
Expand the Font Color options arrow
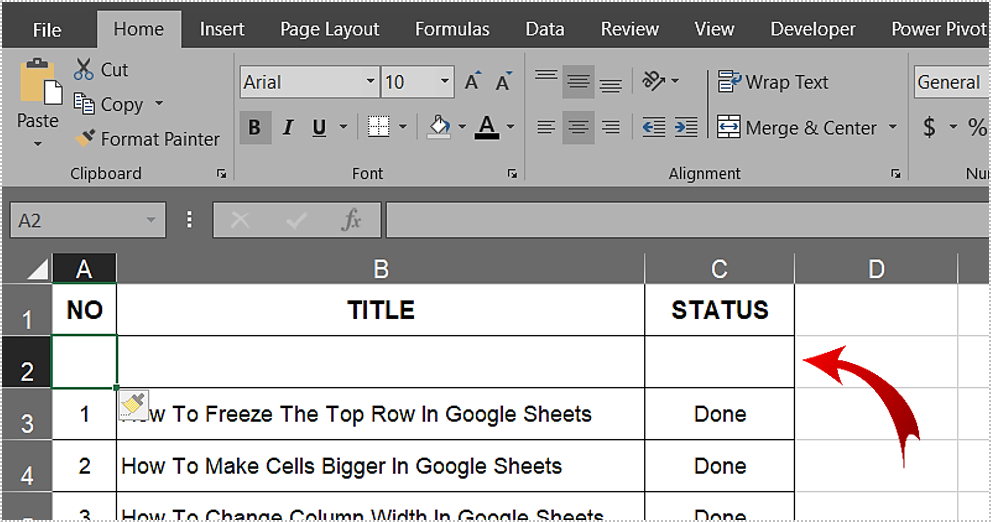(510, 127)
